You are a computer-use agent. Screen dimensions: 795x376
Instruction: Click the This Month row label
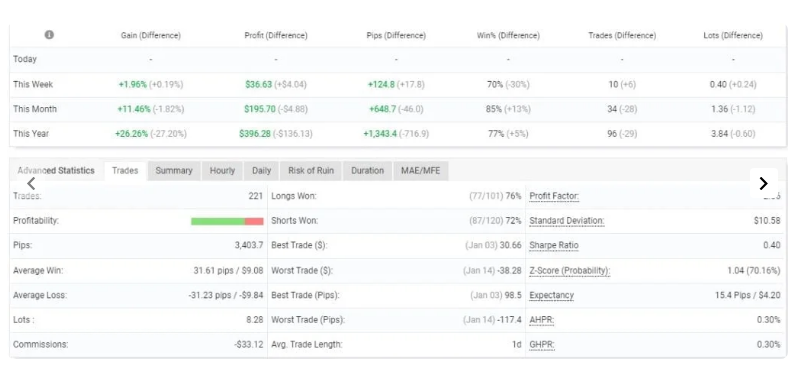point(35,109)
